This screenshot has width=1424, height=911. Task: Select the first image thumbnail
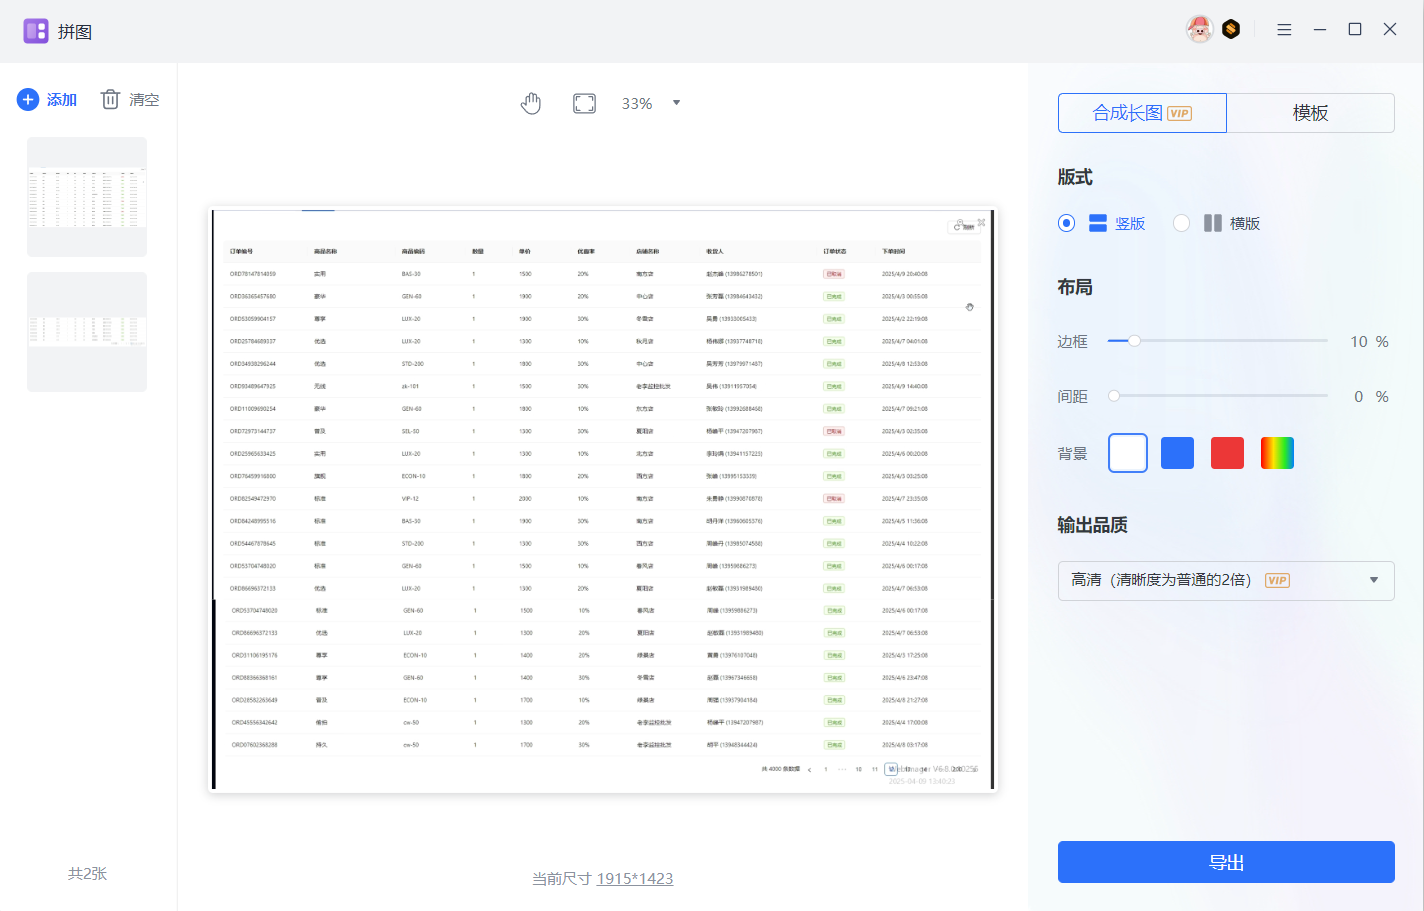click(x=87, y=197)
